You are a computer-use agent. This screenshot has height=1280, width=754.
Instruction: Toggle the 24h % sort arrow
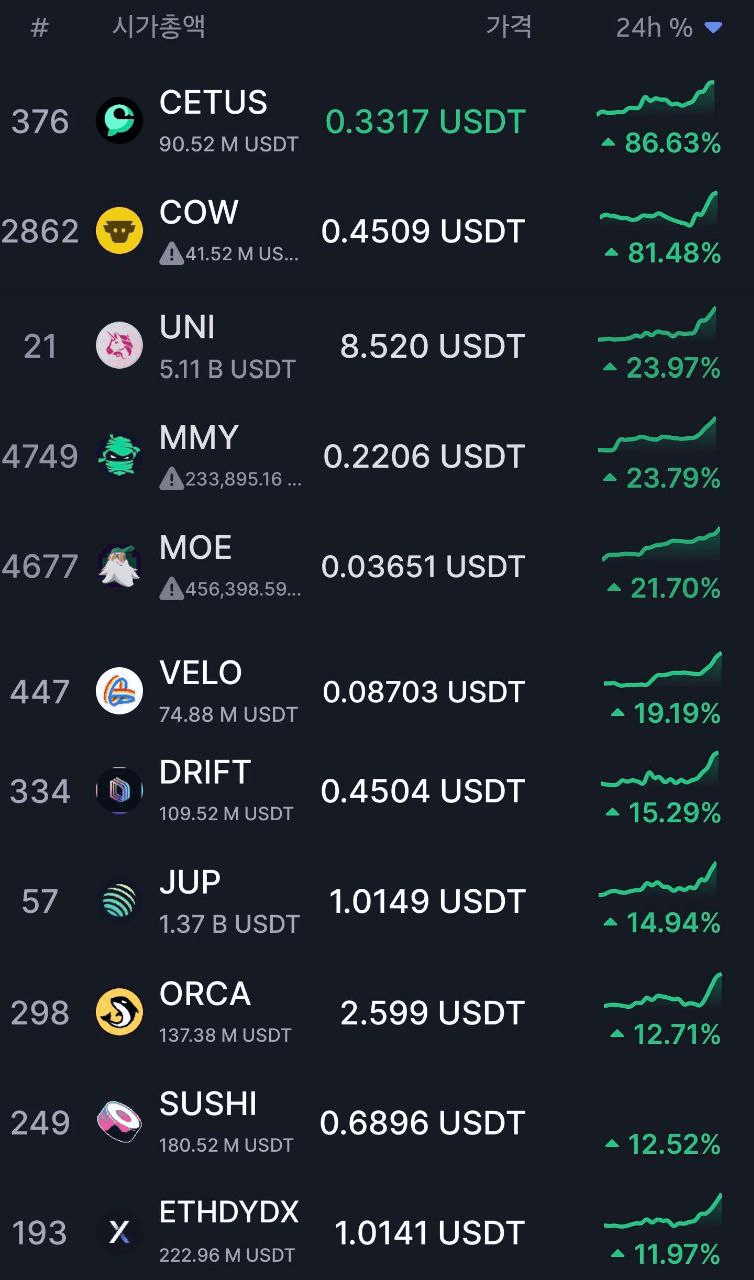point(713,28)
